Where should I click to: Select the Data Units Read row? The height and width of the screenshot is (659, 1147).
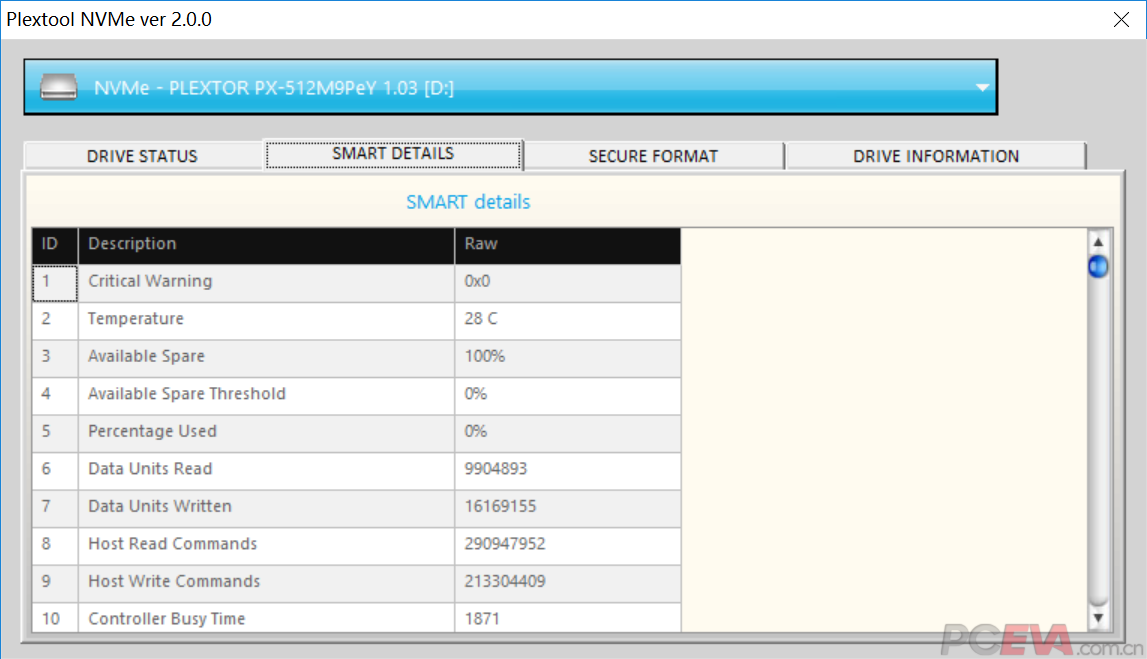click(x=356, y=470)
